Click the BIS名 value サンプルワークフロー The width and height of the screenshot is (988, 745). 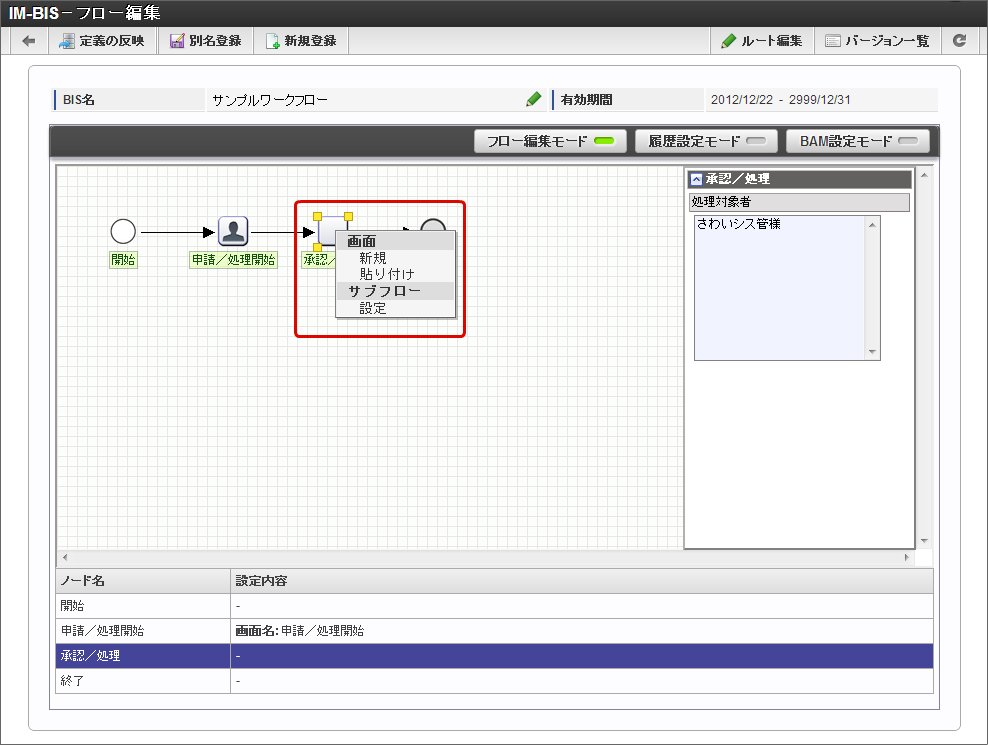(270, 100)
